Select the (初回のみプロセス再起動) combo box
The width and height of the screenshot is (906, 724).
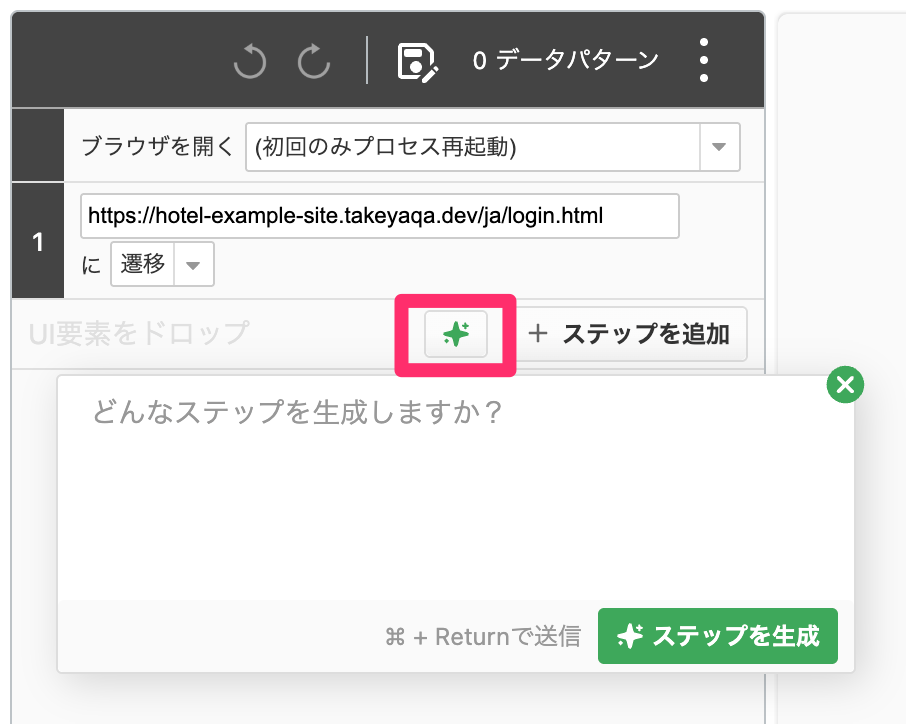pos(492,147)
